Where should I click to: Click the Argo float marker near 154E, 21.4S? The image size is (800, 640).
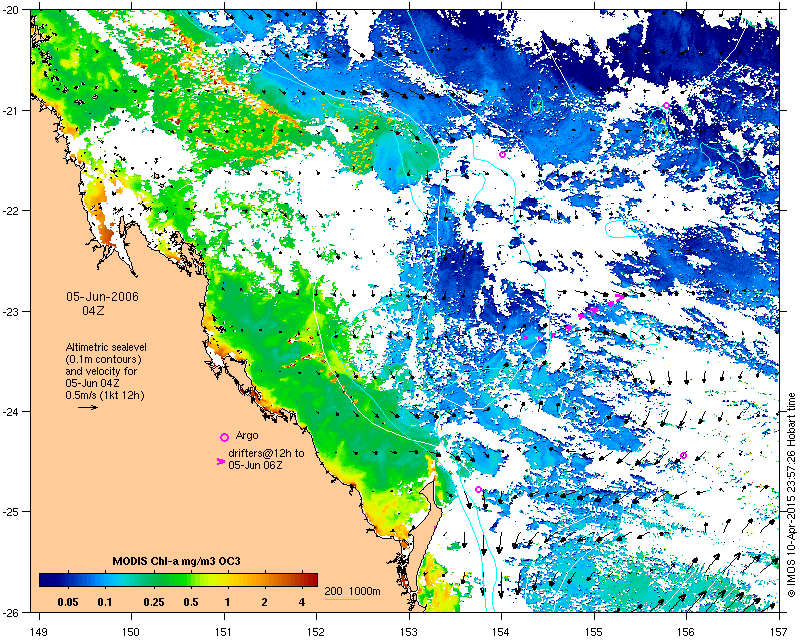coord(502,154)
